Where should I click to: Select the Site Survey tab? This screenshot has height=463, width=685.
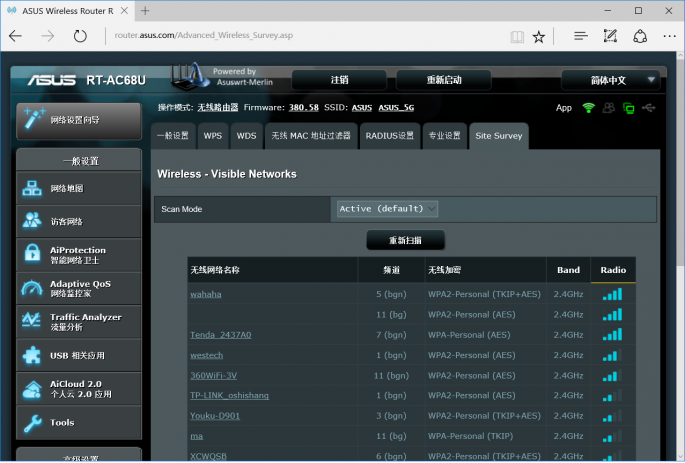(x=499, y=136)
